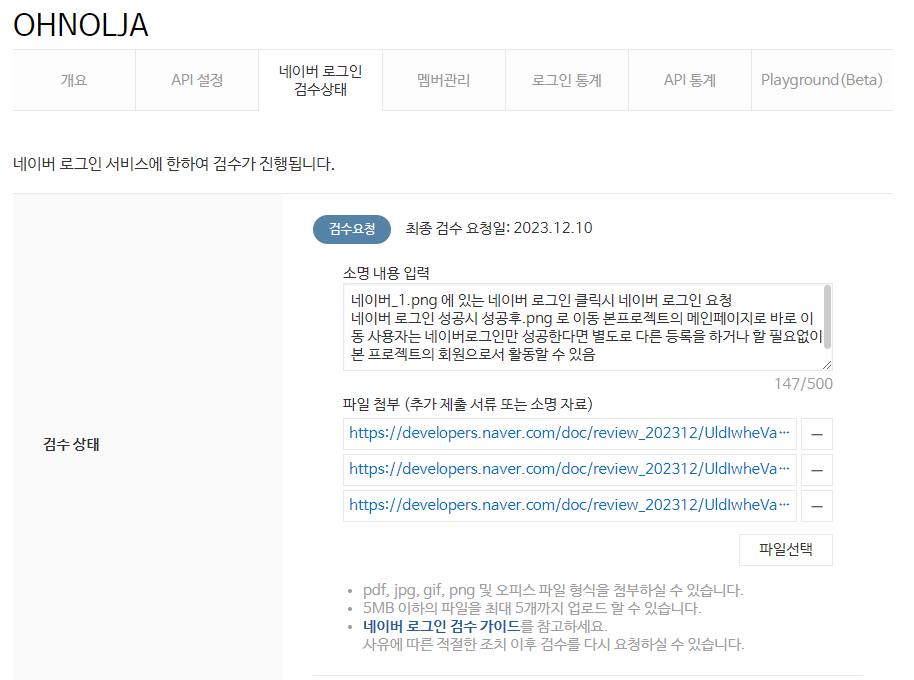Remove the second attached file with minus button

coord(817,470)
